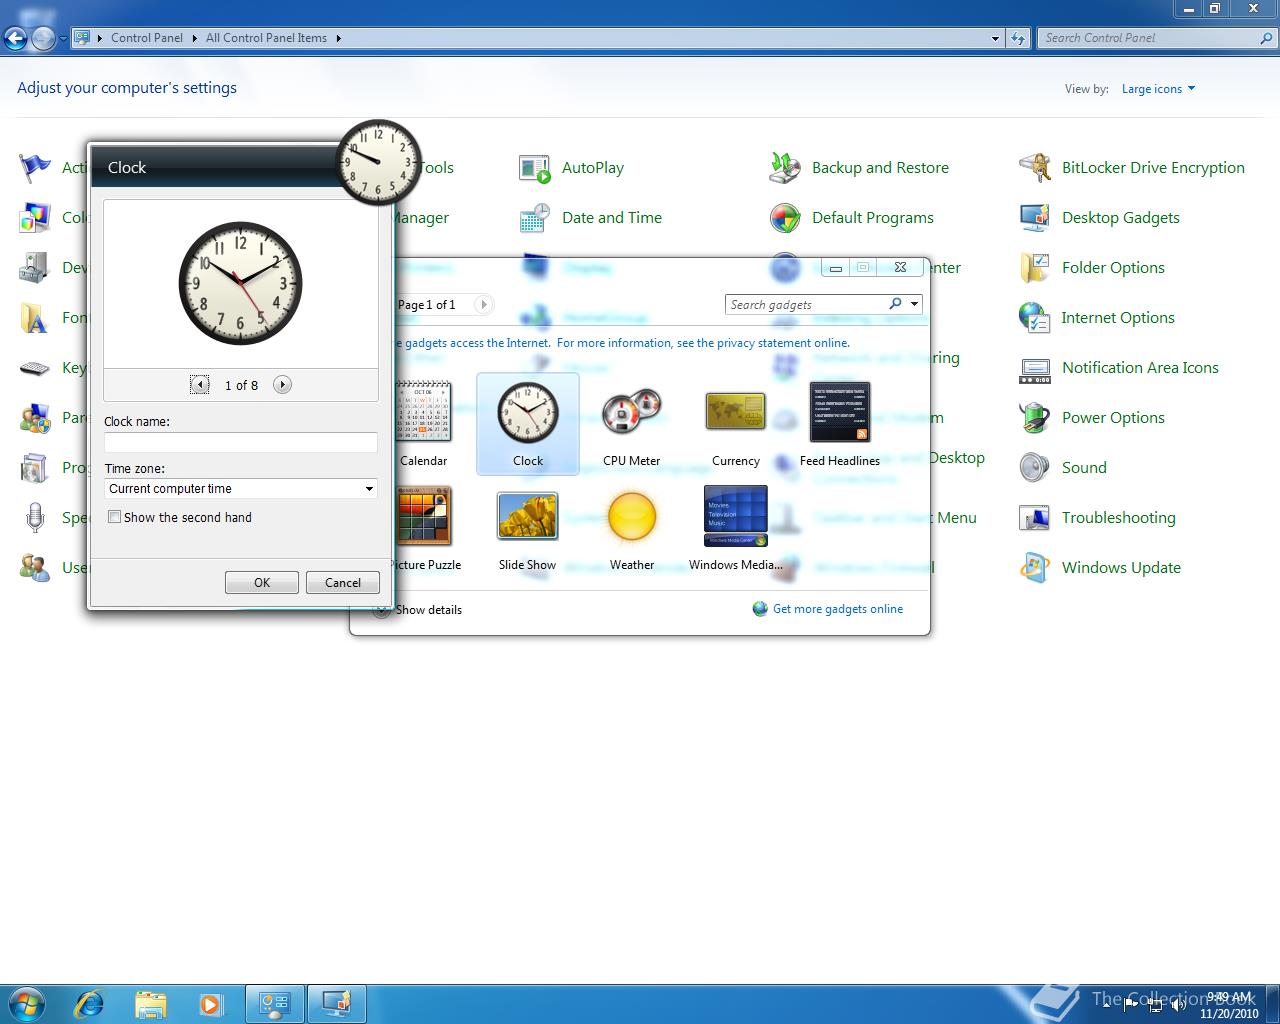Screen dimensions: 1280x1024
Task: Open Windows Explorer from taskbar
Action: click(x=151, y=1003)
